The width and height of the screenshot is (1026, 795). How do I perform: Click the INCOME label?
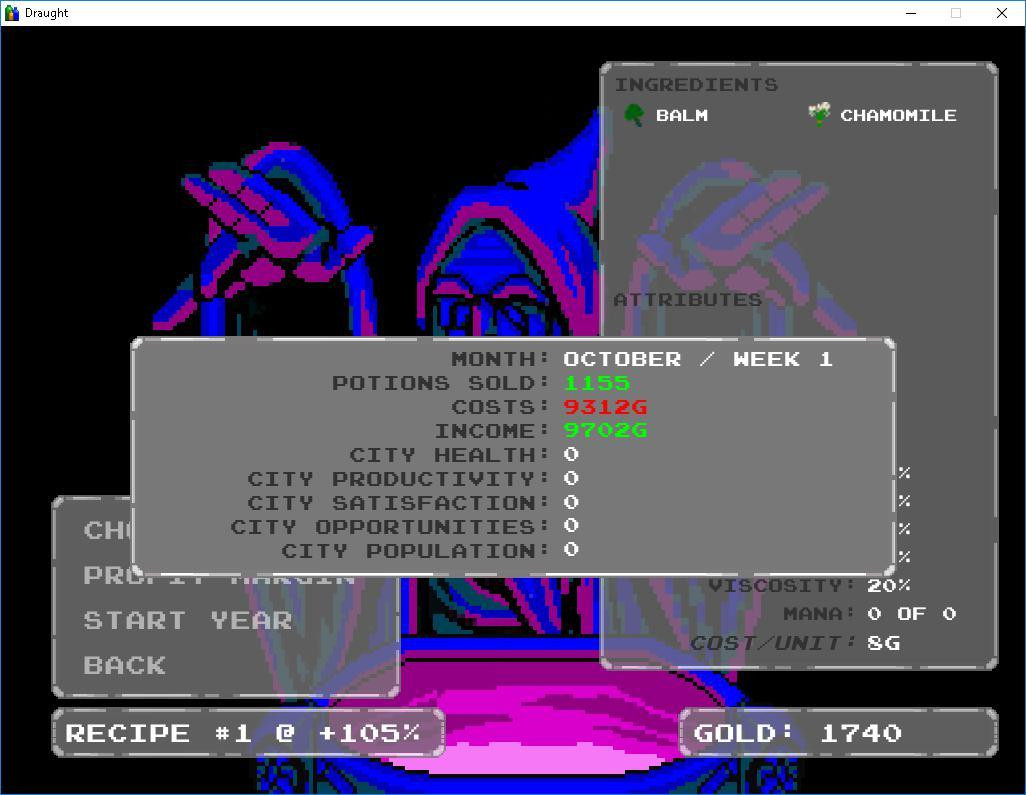point(492,431)
